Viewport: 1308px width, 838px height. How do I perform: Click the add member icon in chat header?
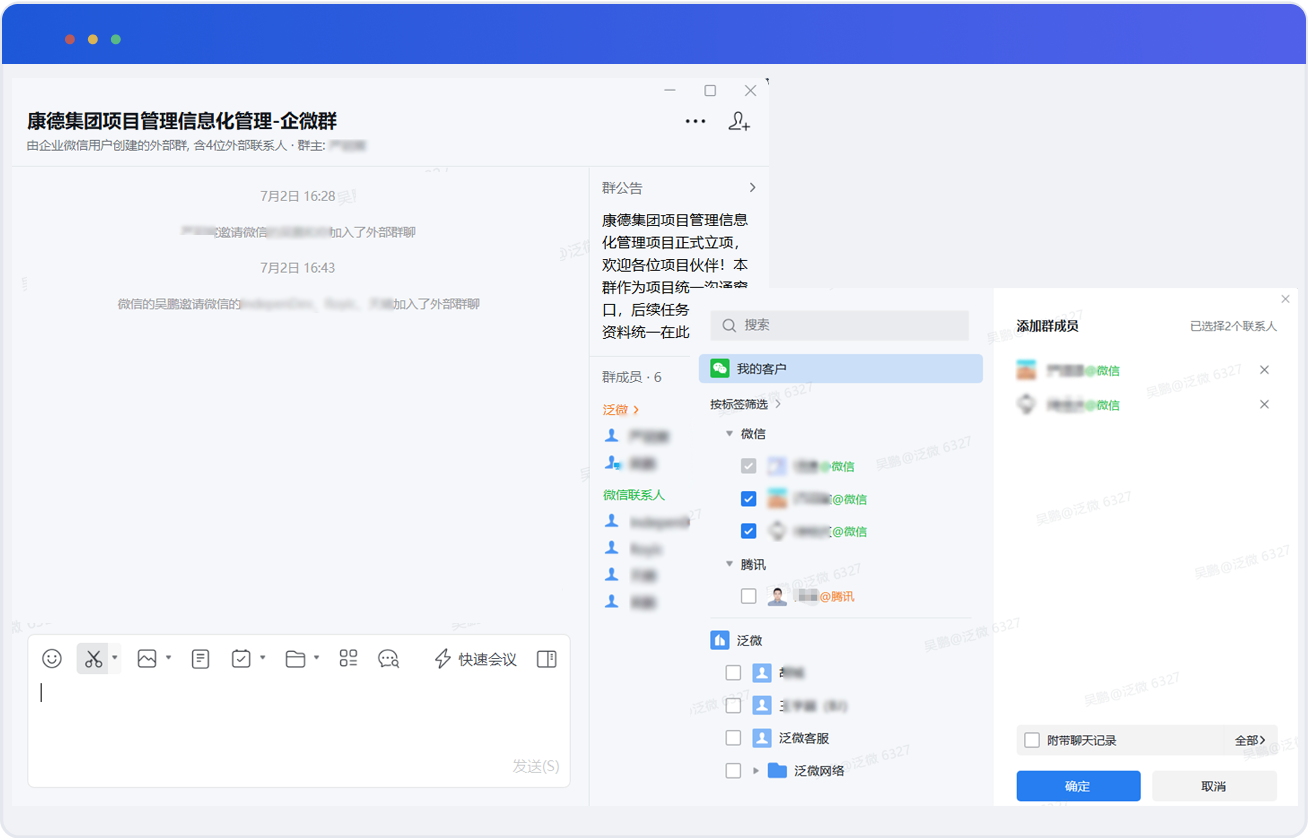[739, 122]
